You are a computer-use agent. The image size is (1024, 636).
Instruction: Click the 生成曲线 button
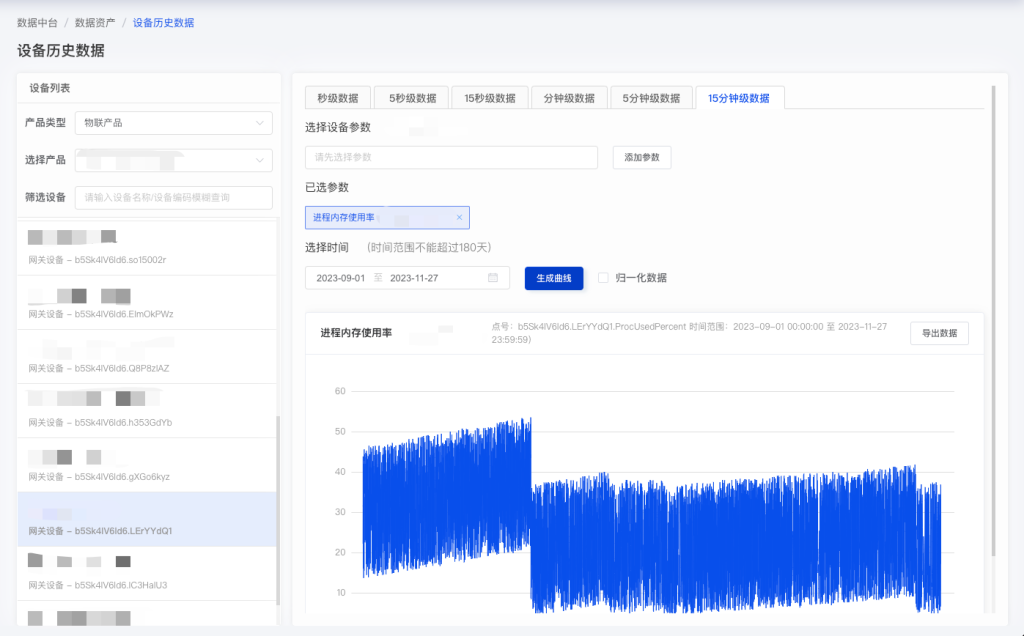pos(552,278)
